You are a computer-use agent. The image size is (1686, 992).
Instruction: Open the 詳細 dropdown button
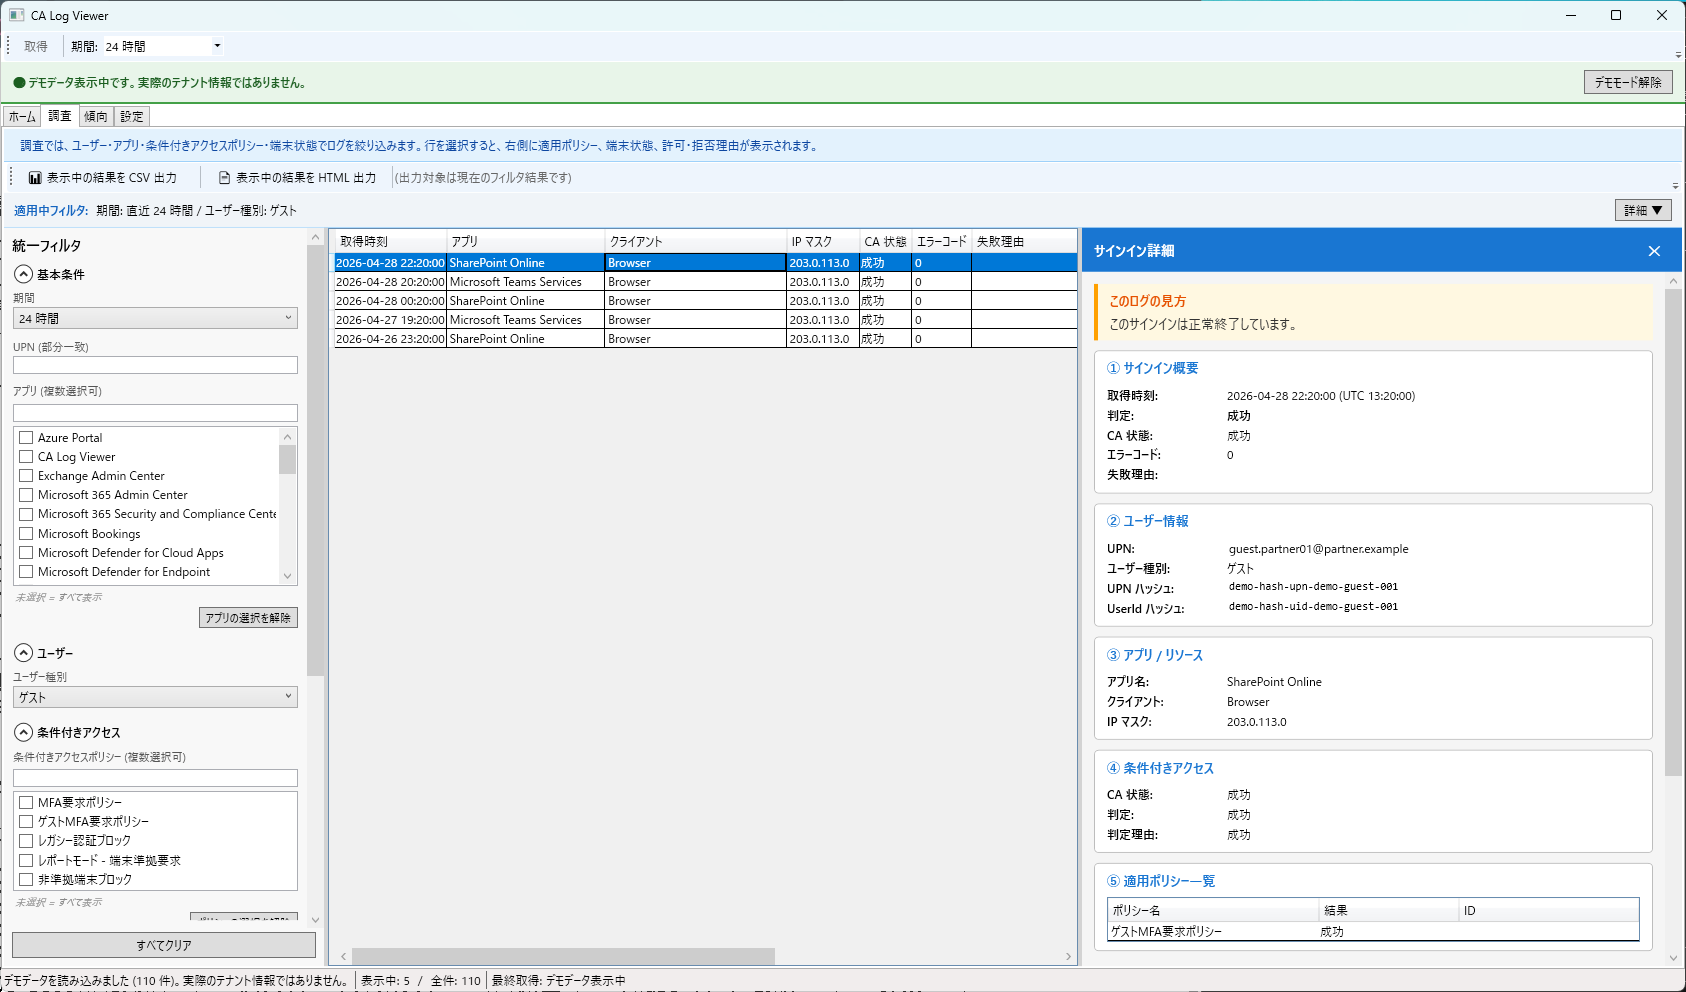(x=1642, y=210)
